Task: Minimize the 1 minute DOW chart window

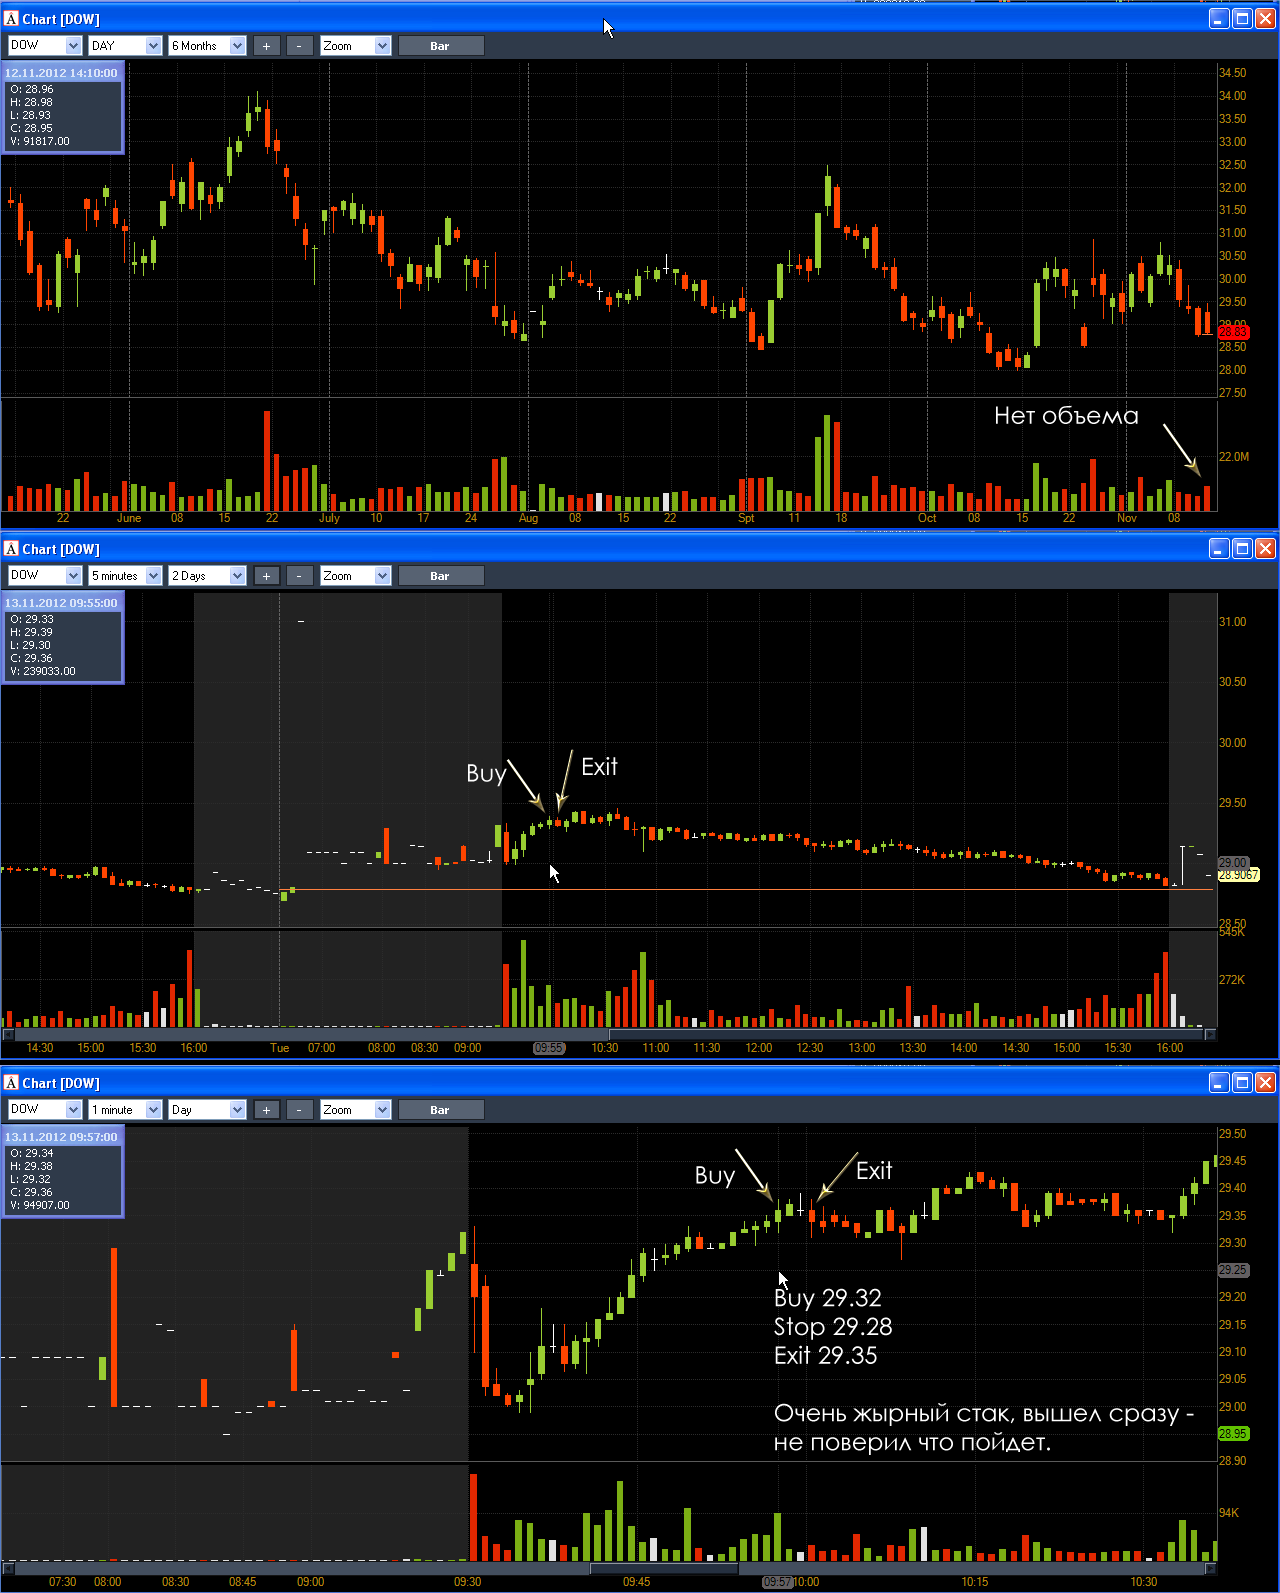Action: (x=1219, y=1083)
